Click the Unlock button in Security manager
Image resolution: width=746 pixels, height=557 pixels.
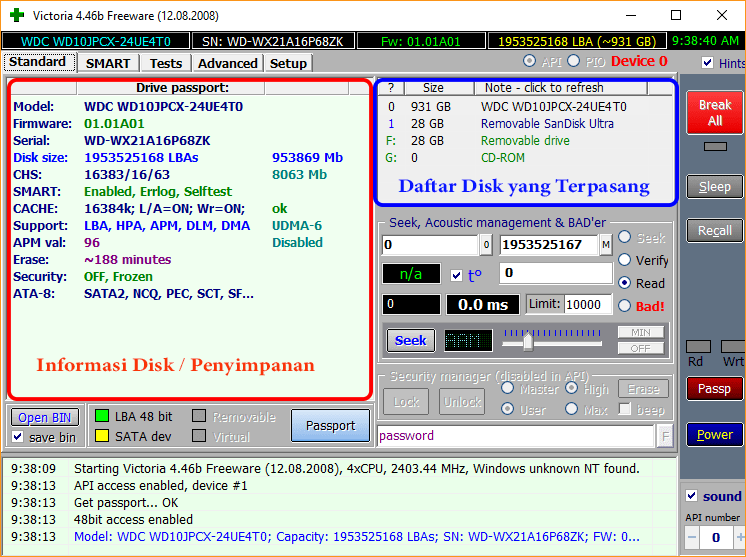tap(462, 401)
